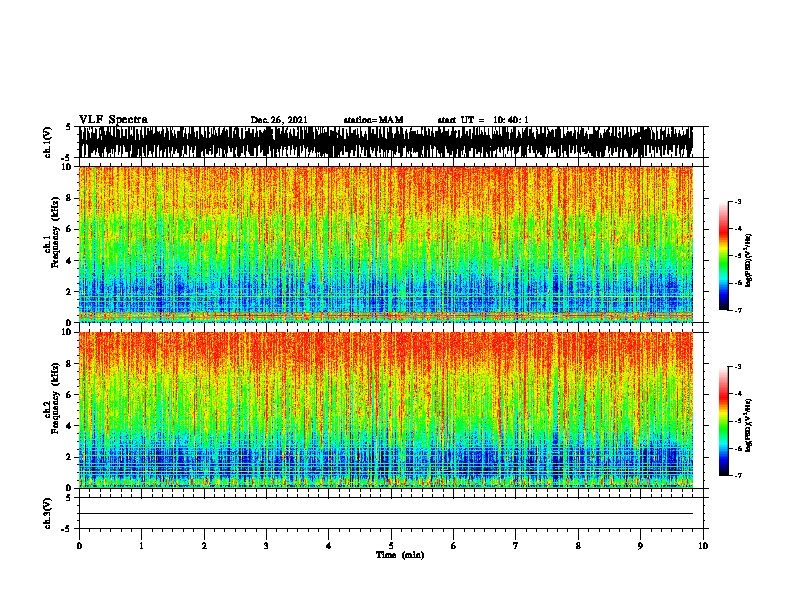This screenshot has height=612, width=792.
Task: Click the ch.1 color scale 'log(PSD)' unit label
Action: coord(749,260)
